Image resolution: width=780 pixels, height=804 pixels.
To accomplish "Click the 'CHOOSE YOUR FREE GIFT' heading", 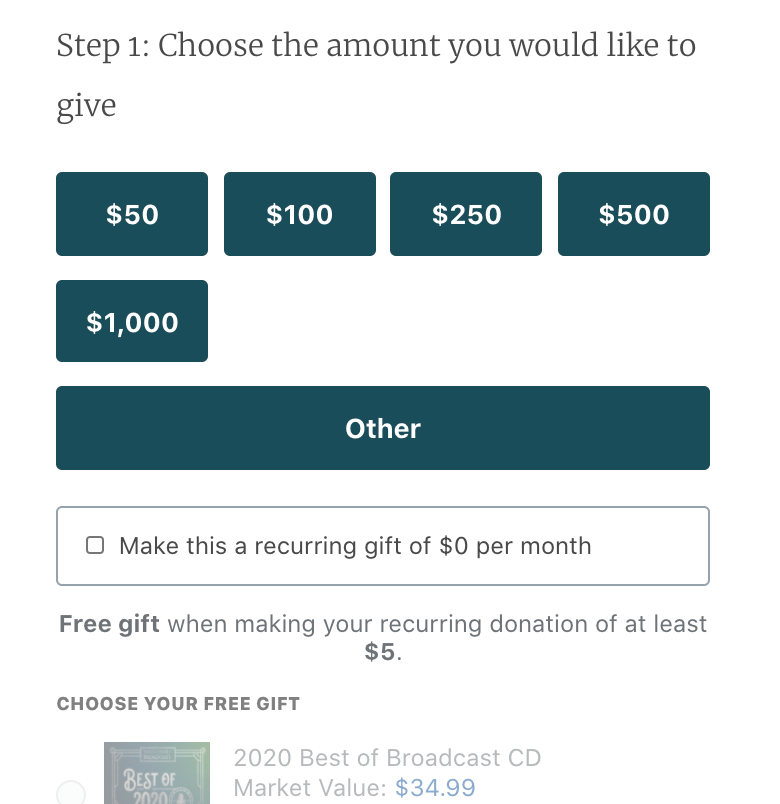I will pos(178,704).
